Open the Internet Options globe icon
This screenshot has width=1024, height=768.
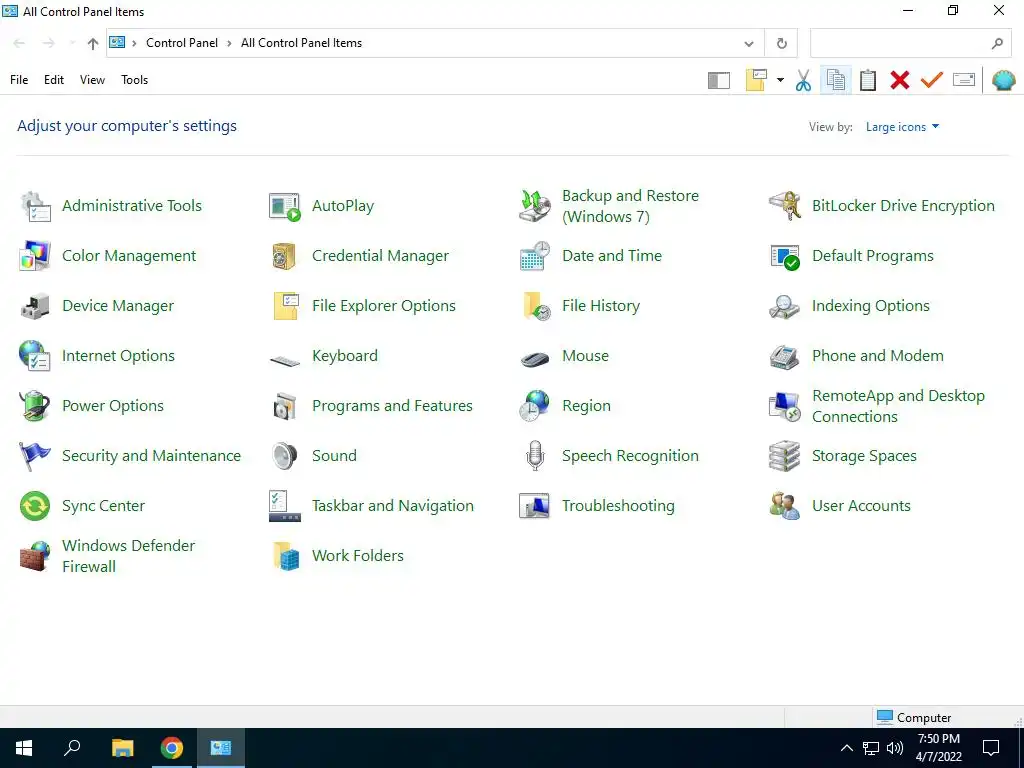[x=35, y=356]
